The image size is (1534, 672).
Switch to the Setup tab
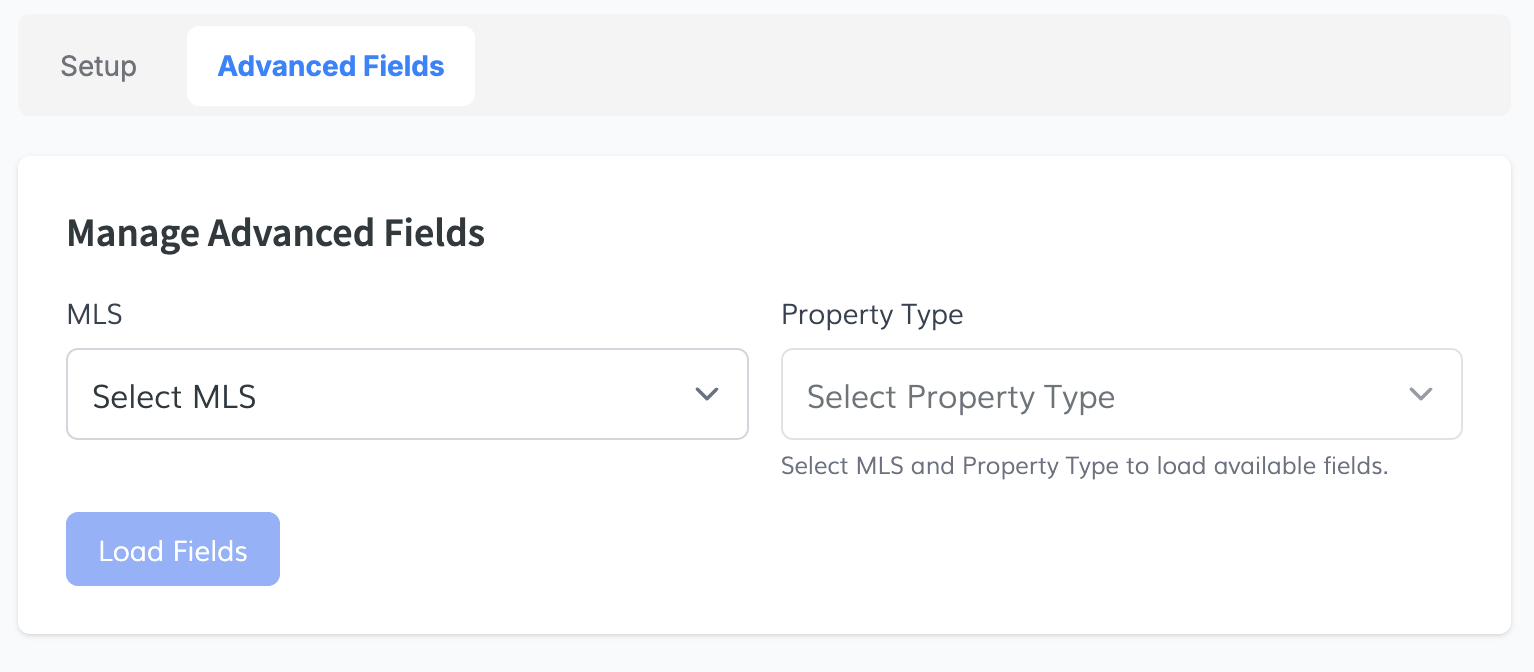tap(99, 66)
